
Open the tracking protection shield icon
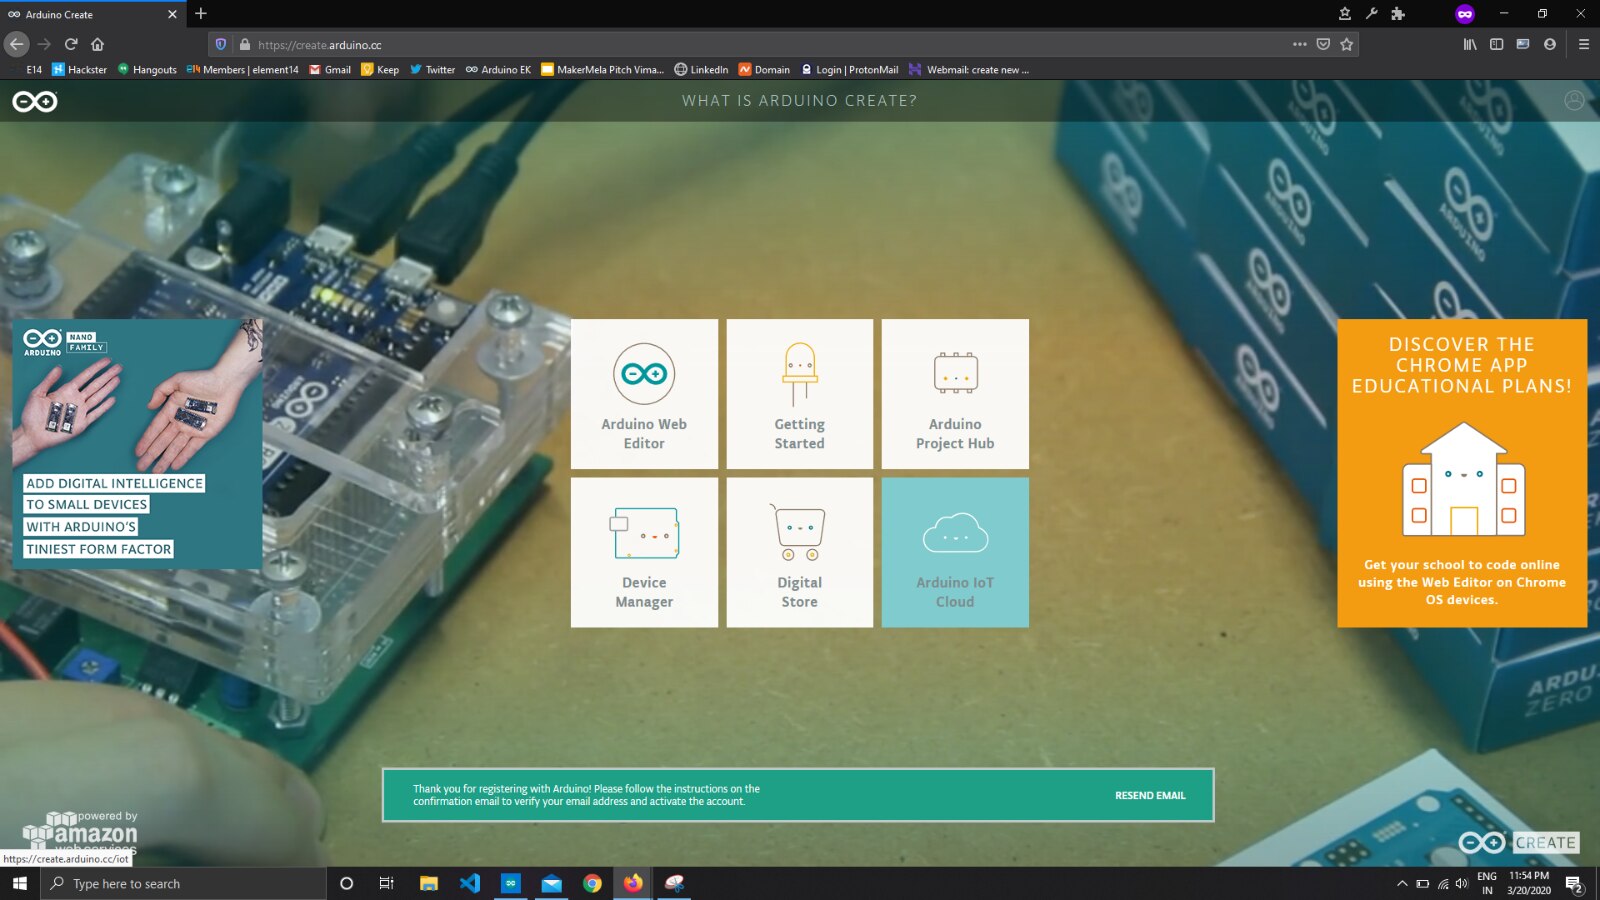click(x=221, y=44)
